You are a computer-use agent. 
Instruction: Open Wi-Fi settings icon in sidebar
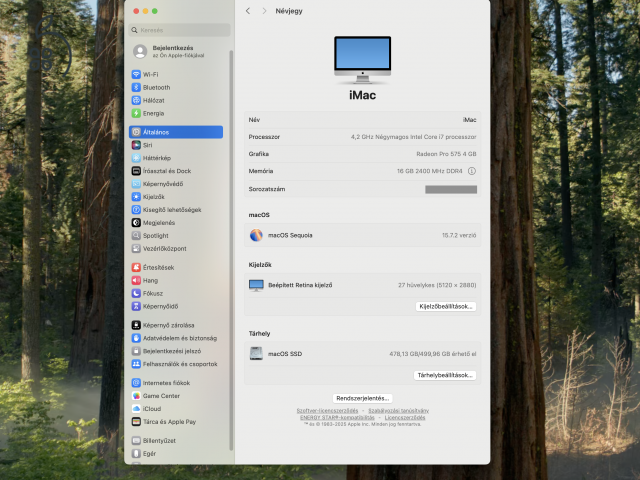tap(136, 74)
